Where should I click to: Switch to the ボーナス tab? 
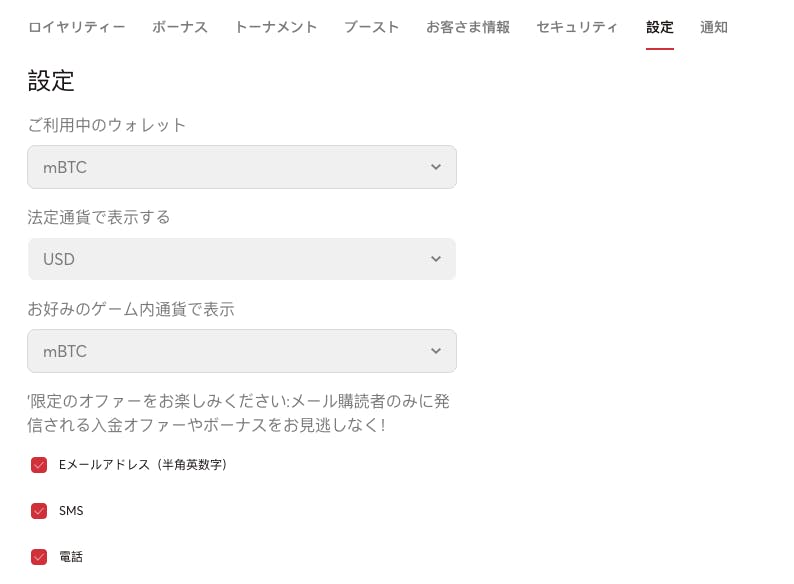[180, 27]
